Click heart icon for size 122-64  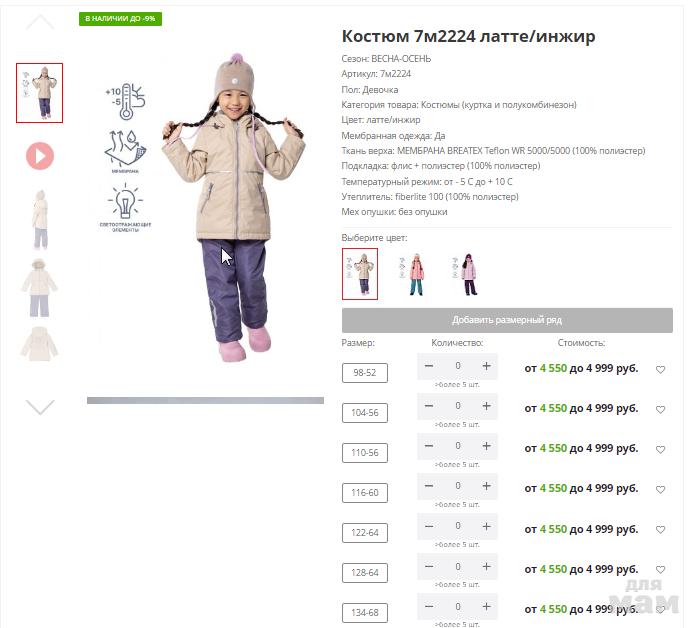point(660,529)
